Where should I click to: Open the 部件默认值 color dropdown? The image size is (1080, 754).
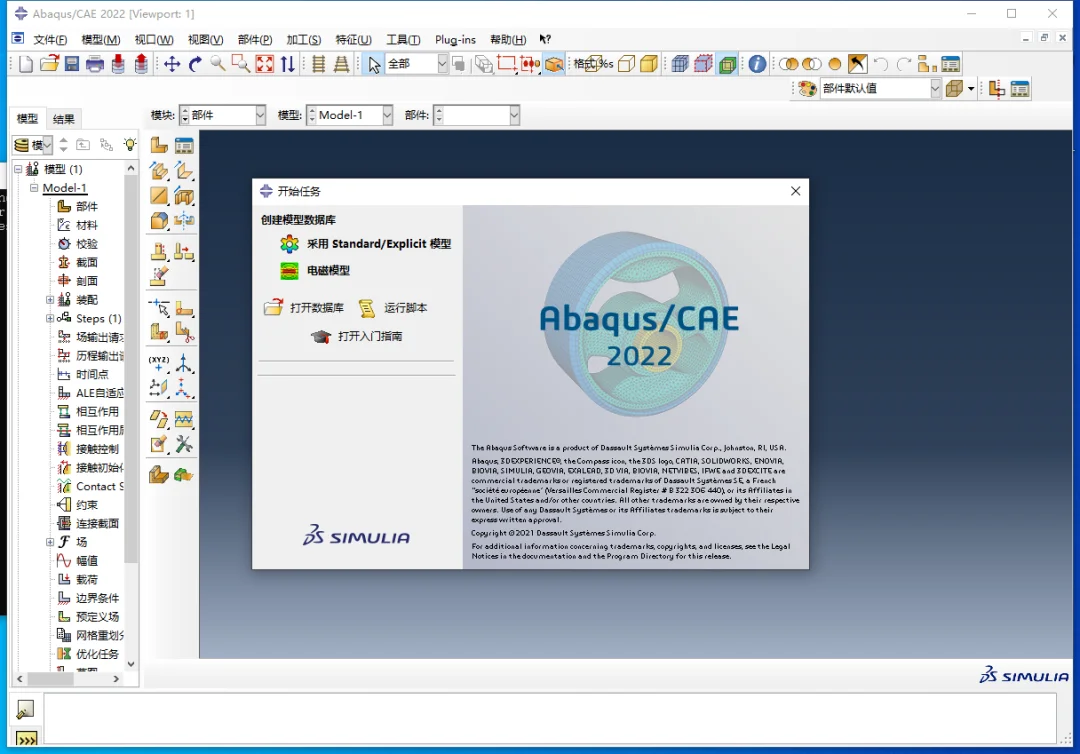(880, 88)
